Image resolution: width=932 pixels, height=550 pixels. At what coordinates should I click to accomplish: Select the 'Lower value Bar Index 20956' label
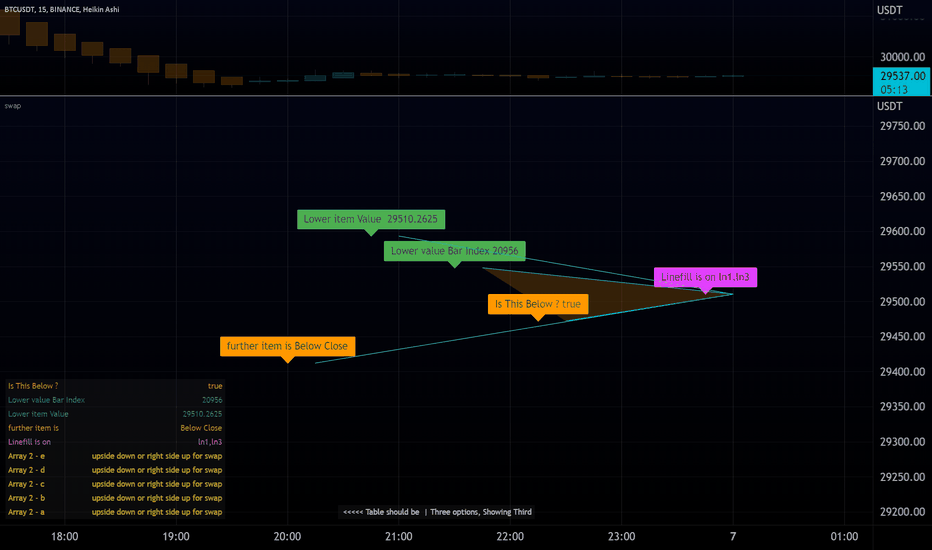tap(455, 251)
